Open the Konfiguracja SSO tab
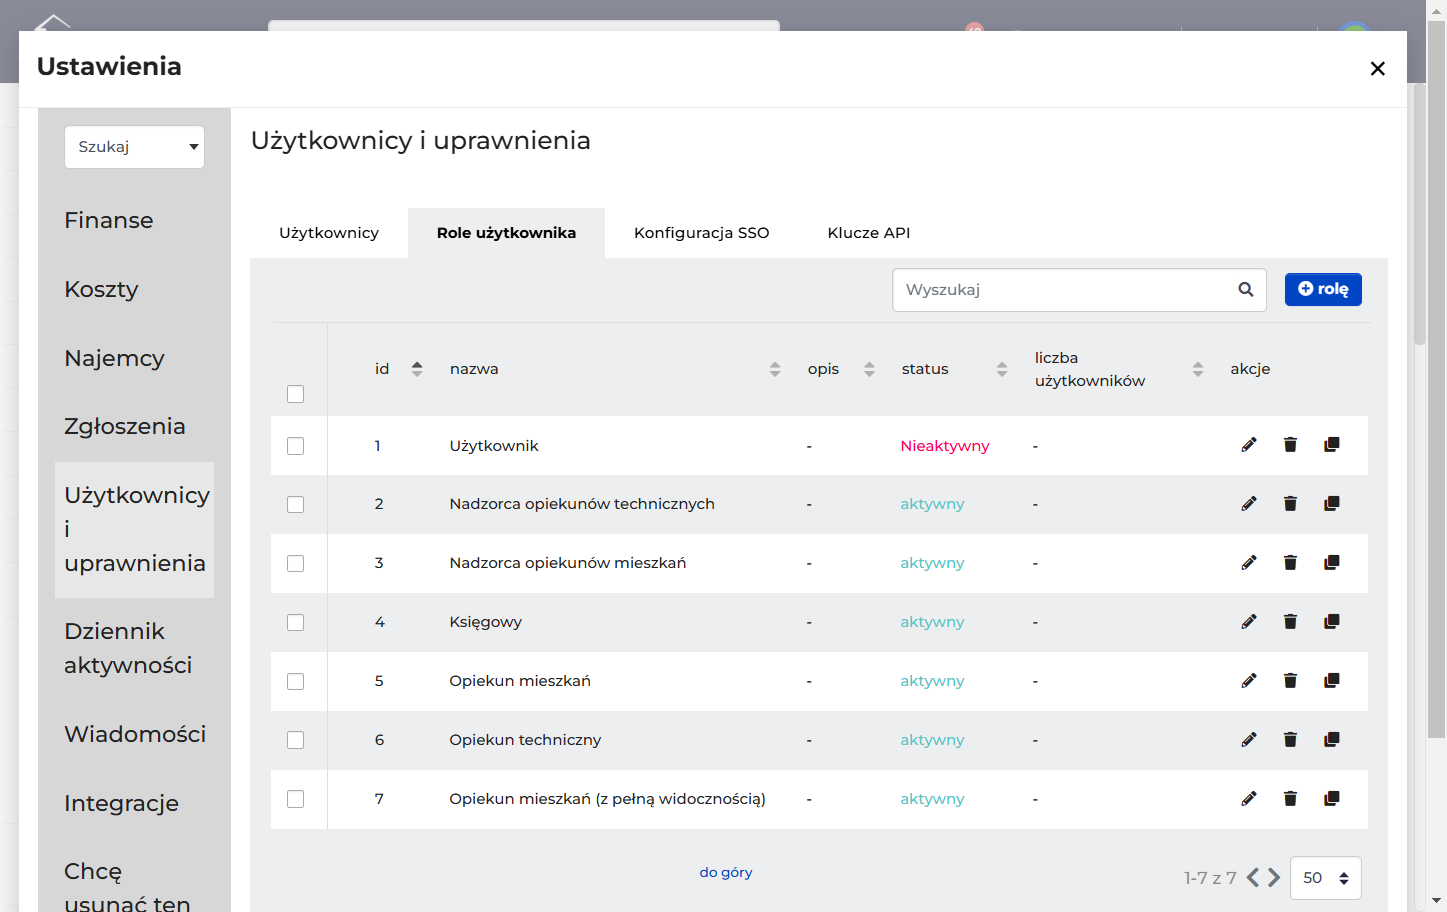The width and height of the screenshot is (1447, 912). click(x=702, y=233)
